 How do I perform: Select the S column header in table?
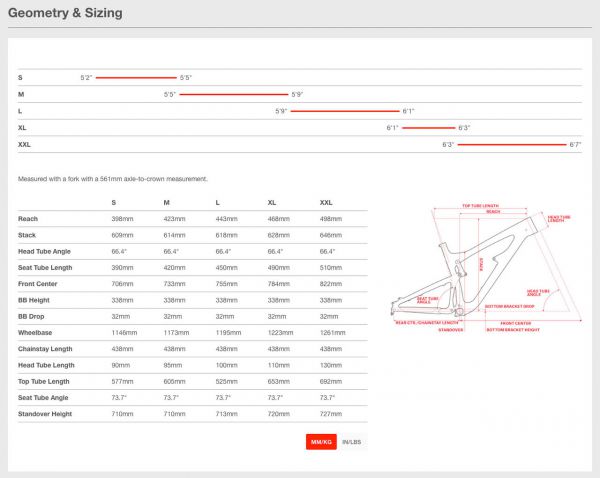[114, 203]
